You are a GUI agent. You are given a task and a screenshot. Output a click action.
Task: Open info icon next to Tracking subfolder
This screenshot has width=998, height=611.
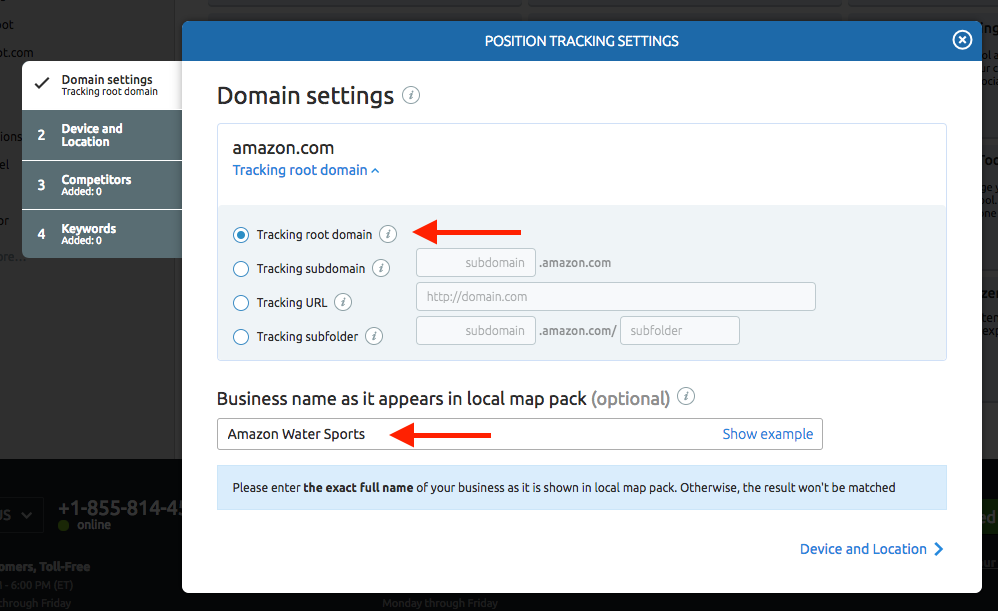coord(374,336)
